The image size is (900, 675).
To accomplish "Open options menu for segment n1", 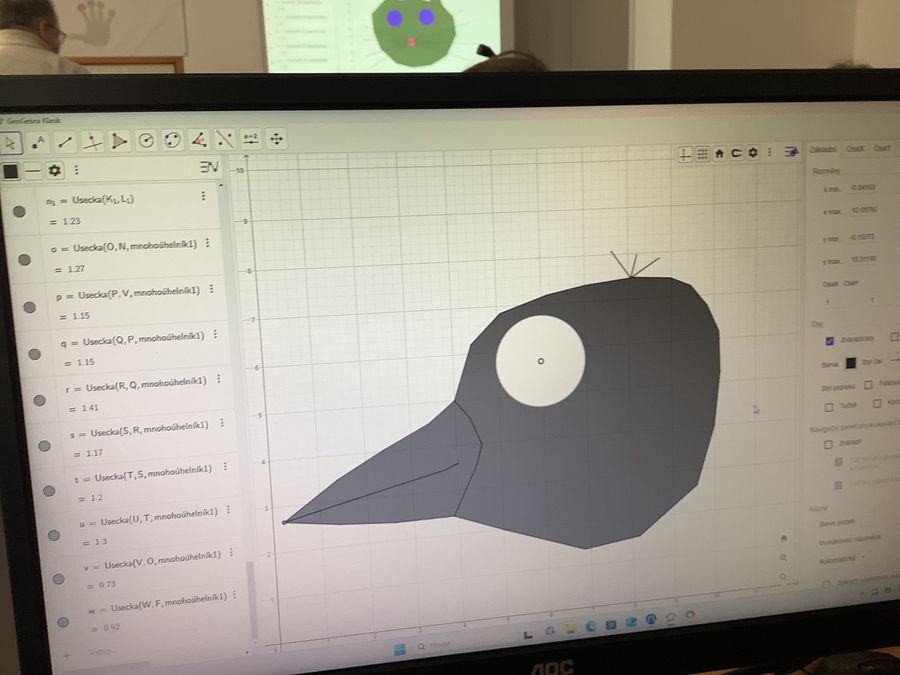I will 203,196.
